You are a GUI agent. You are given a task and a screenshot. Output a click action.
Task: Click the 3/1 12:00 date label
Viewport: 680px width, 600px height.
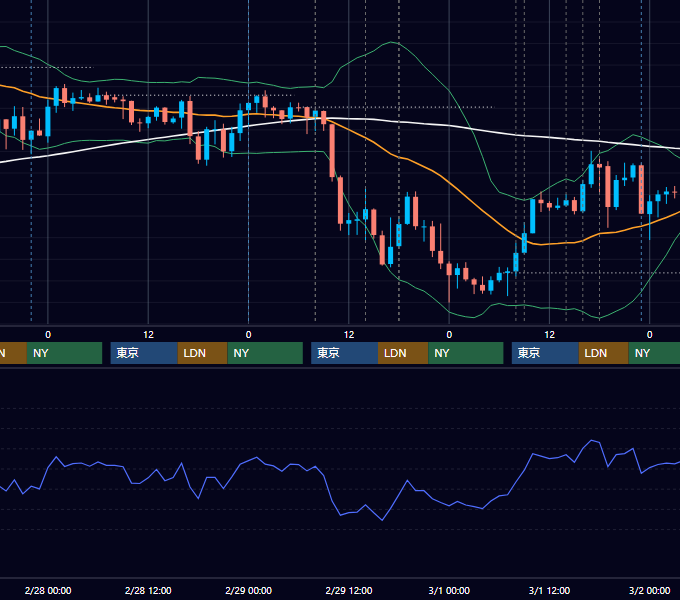coord(549,590)
